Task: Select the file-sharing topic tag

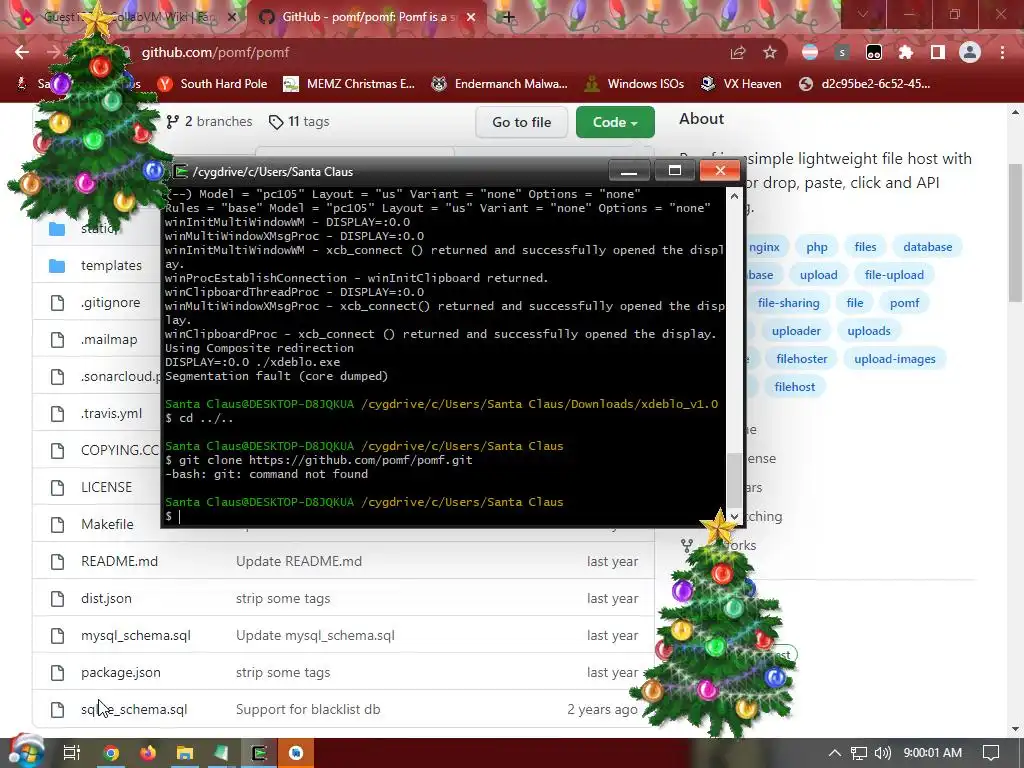Action: (788, 303)
